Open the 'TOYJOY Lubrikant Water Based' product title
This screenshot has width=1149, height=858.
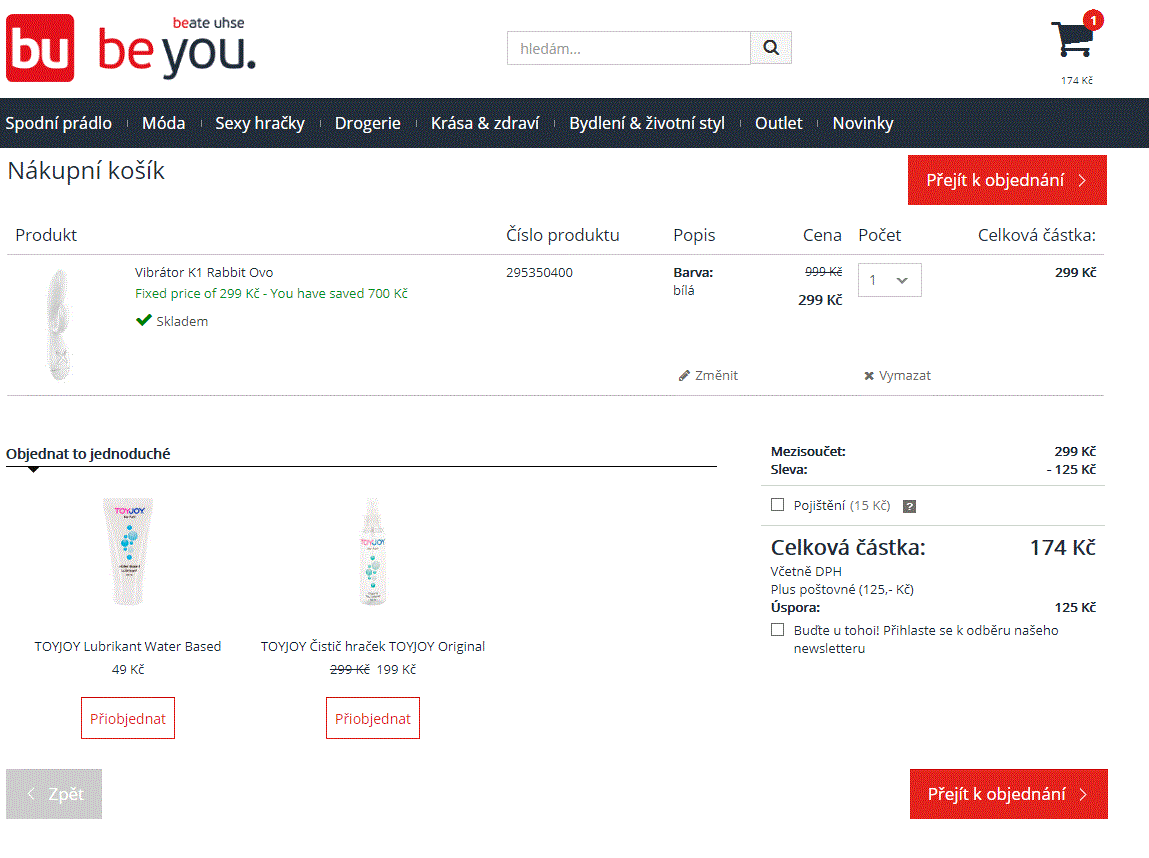pos(128,646)
